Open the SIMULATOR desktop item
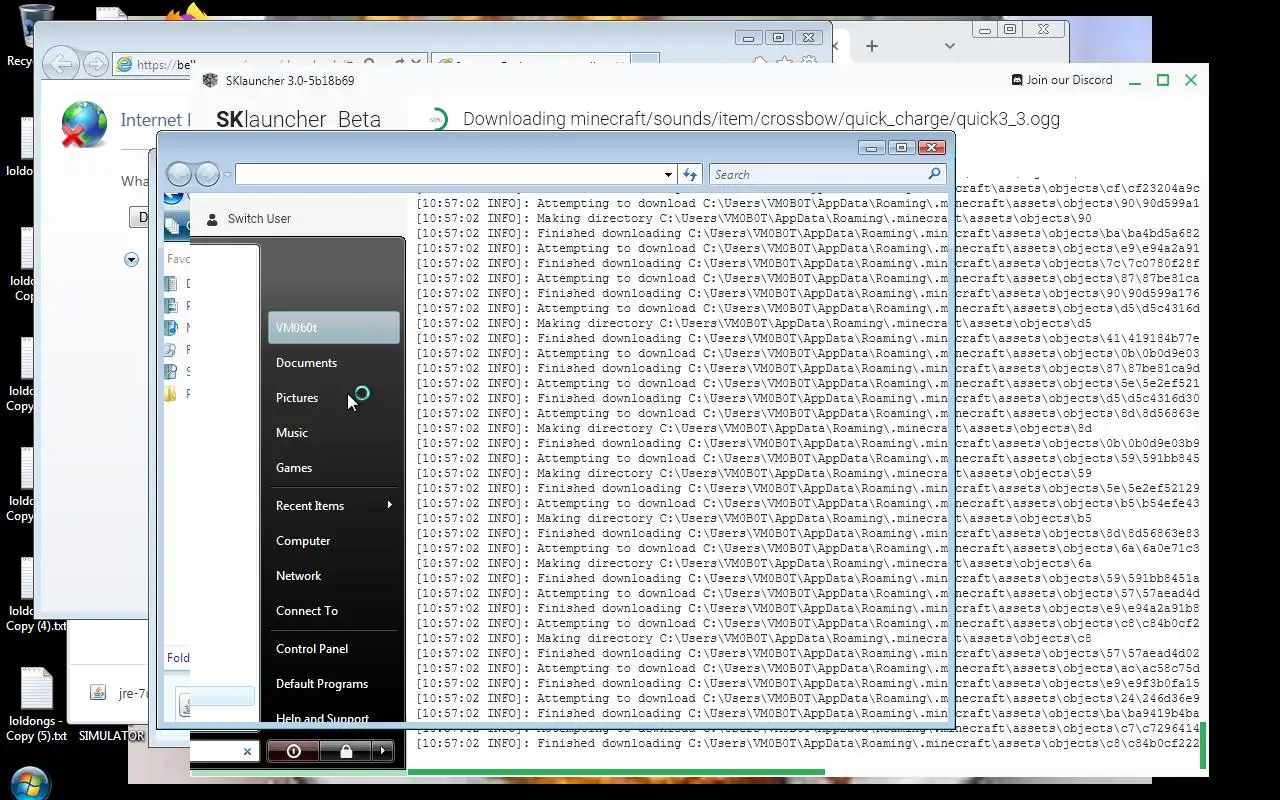Image resolution: width=1280 pixels, height=800 pixels. pyautogui.click(x=111, y=736)
